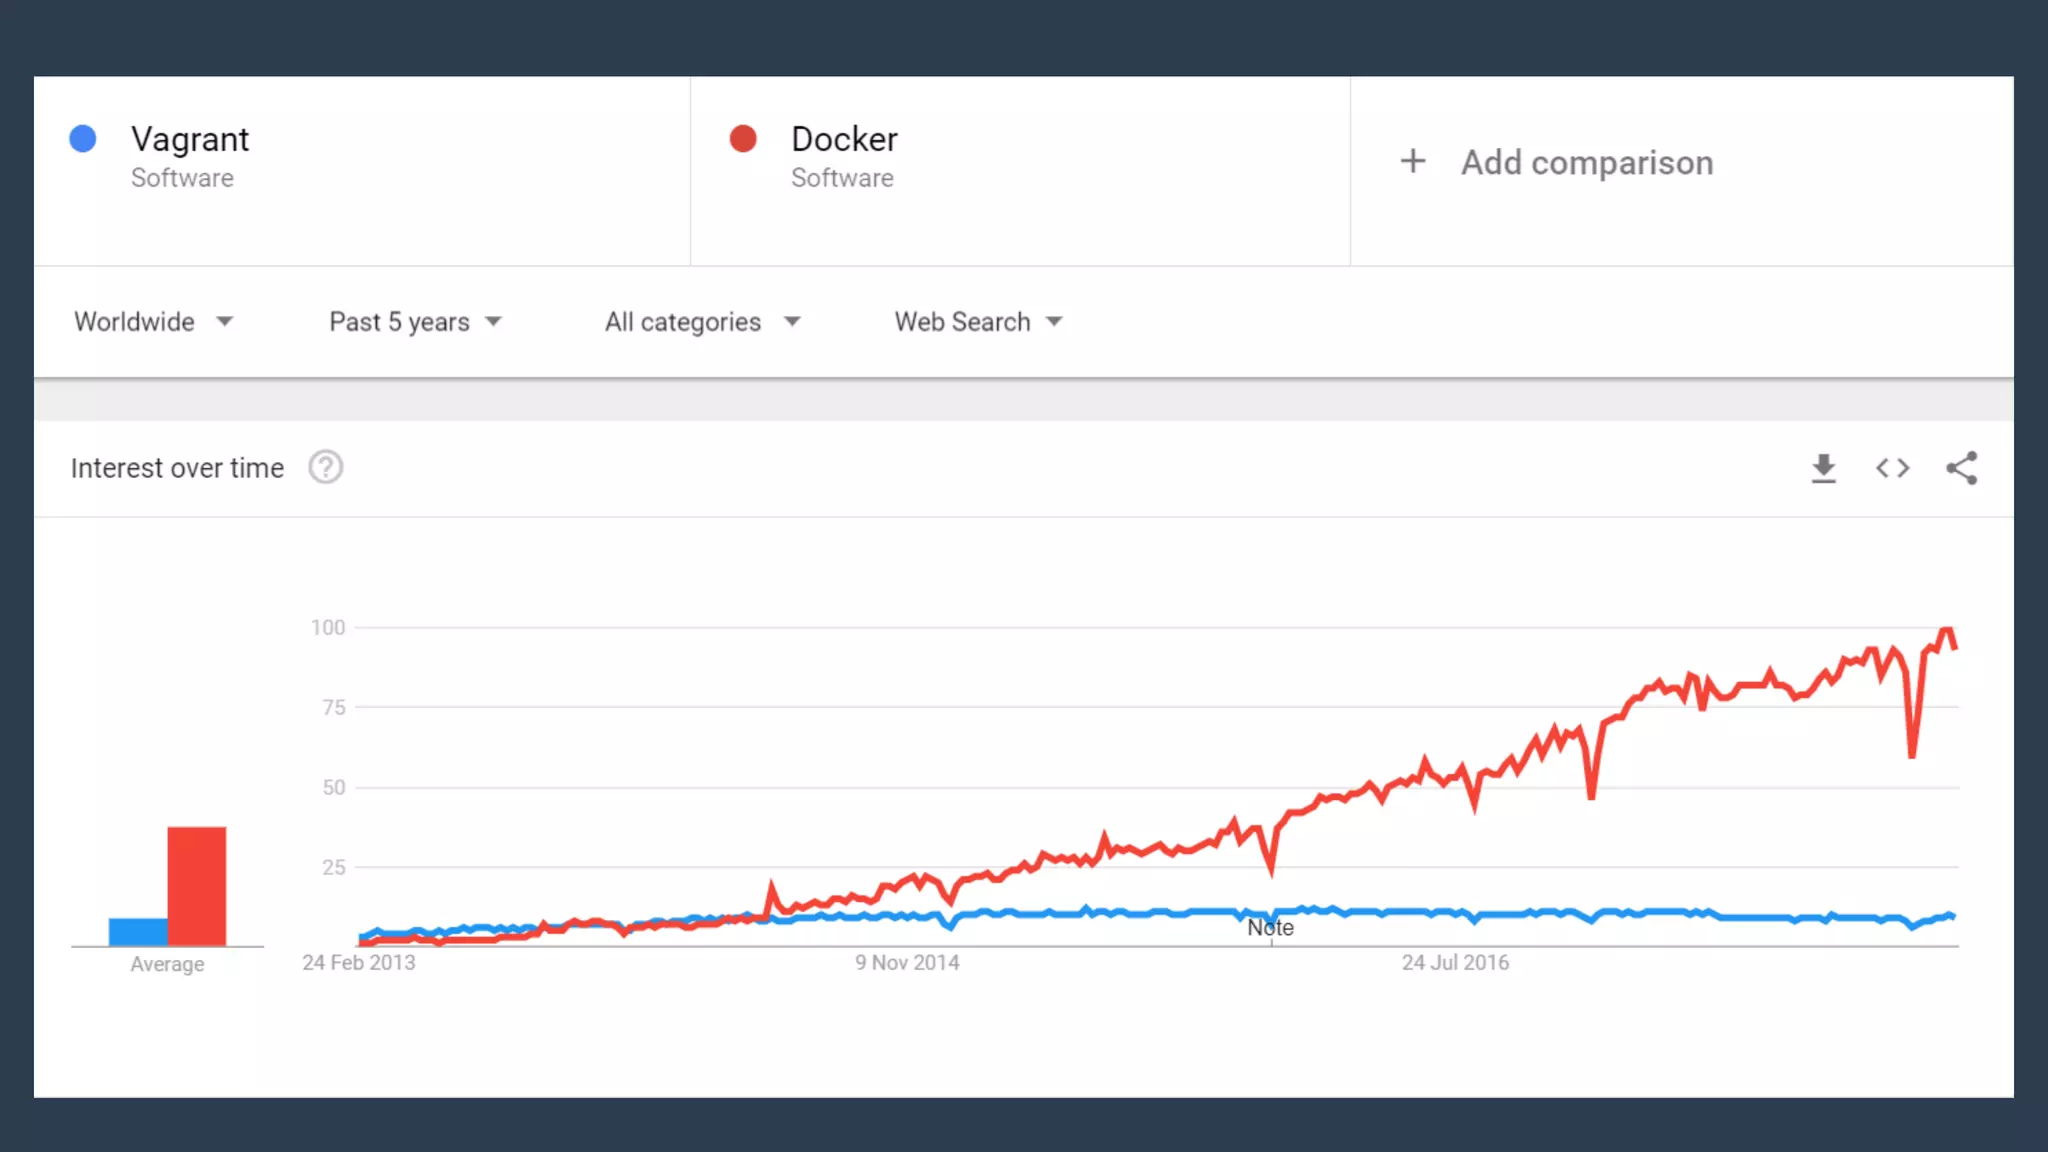Click the embed code icon
This screenshot has height=1152, width=2048.
point(1892,468)
